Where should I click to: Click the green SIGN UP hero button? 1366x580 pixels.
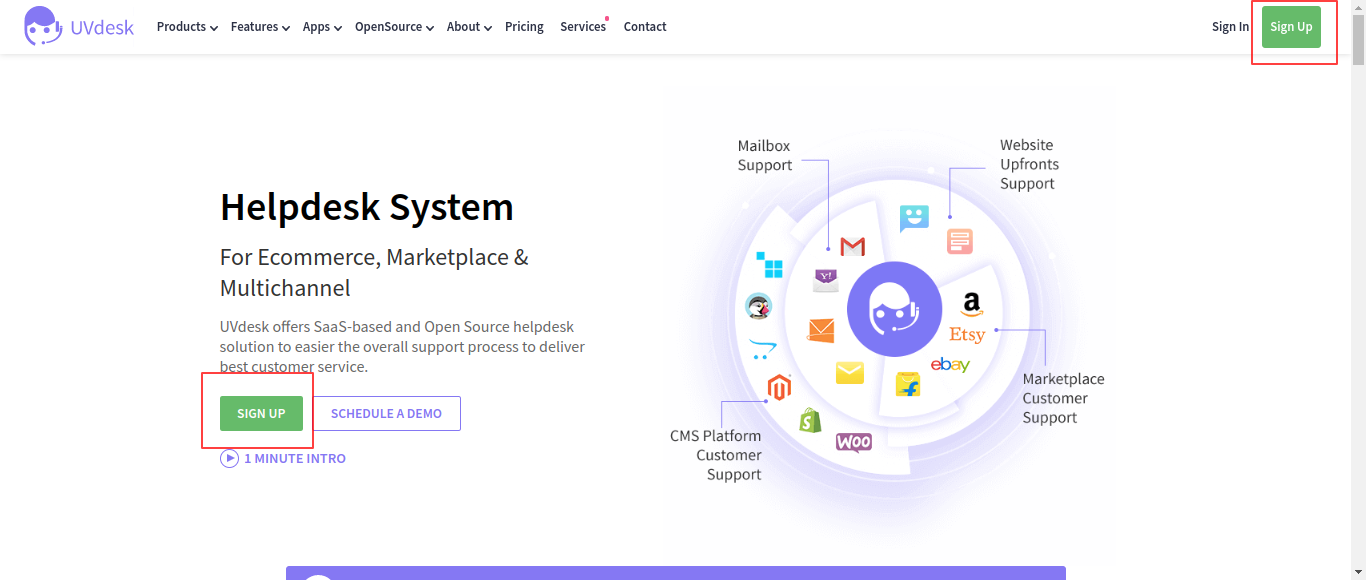tap(261, 414)
